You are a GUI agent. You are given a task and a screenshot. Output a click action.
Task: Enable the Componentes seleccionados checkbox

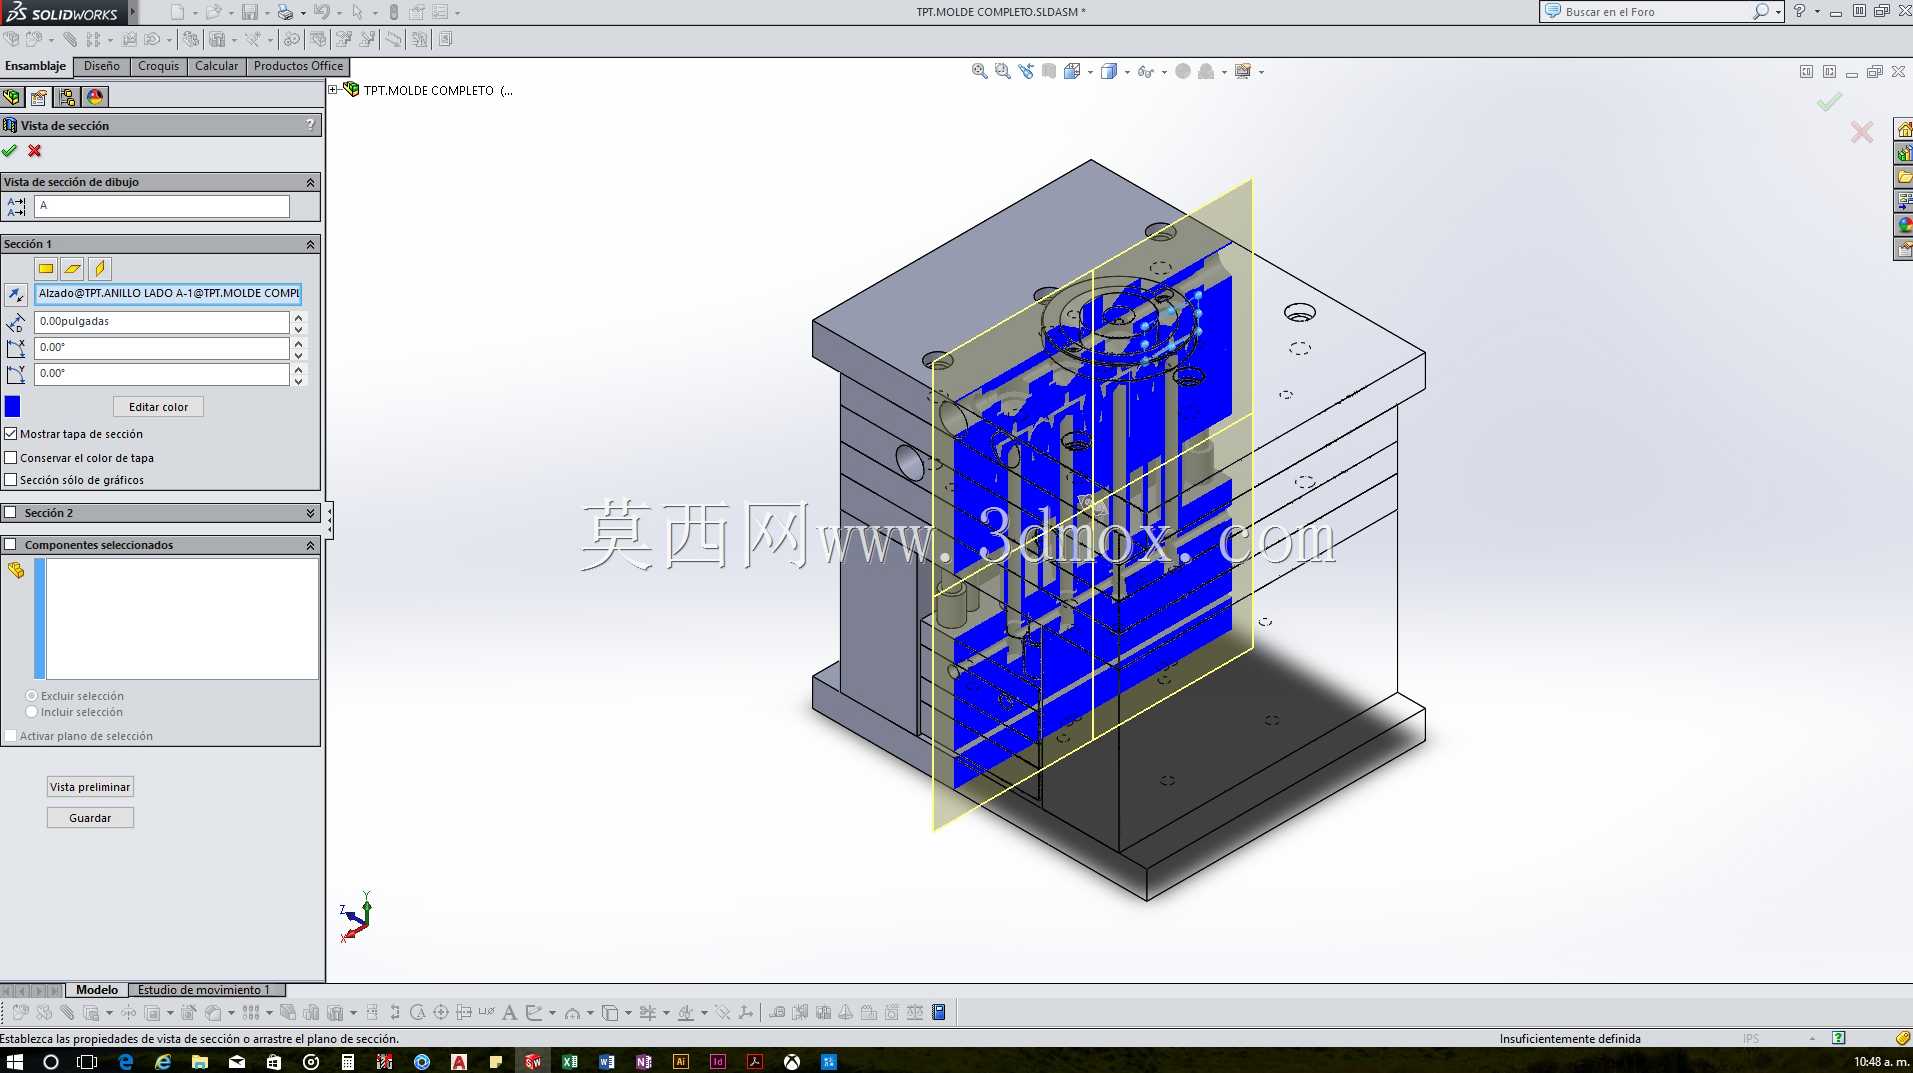[11, 545]
